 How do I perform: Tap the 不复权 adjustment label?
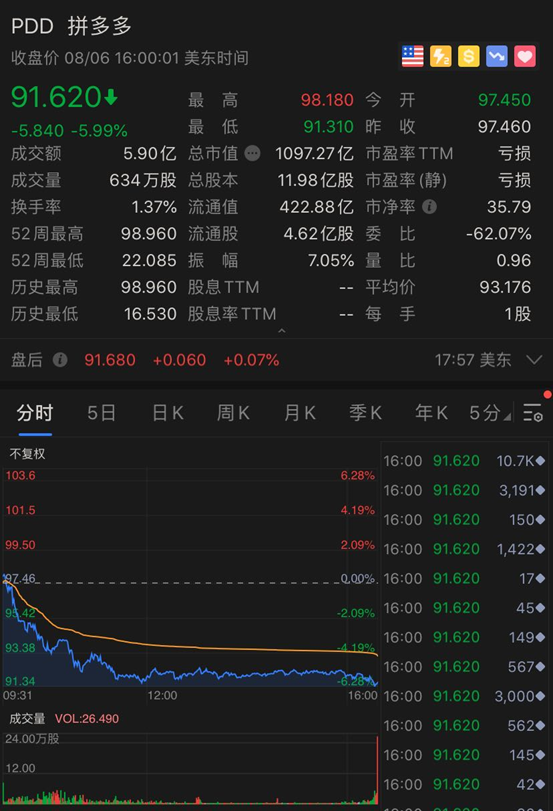point(27,454)
